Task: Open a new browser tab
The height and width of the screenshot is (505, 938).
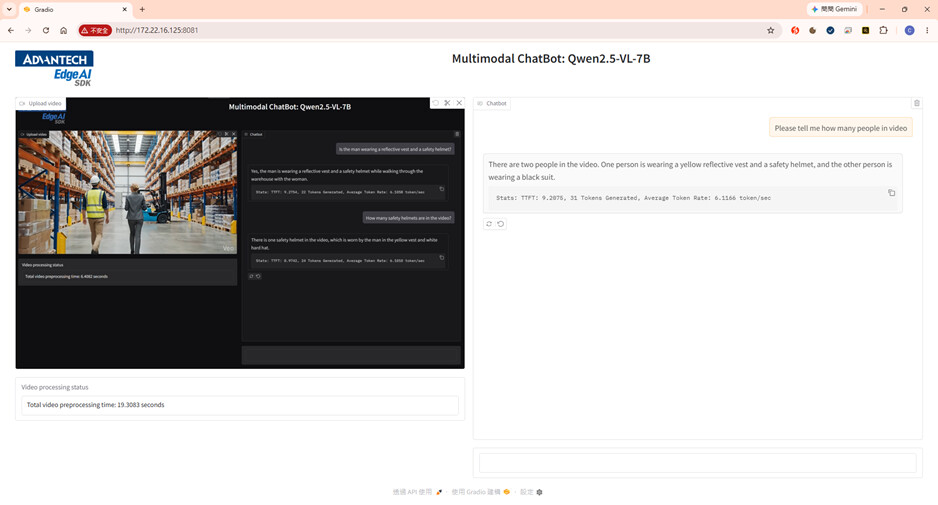Action: click(142, 9)
